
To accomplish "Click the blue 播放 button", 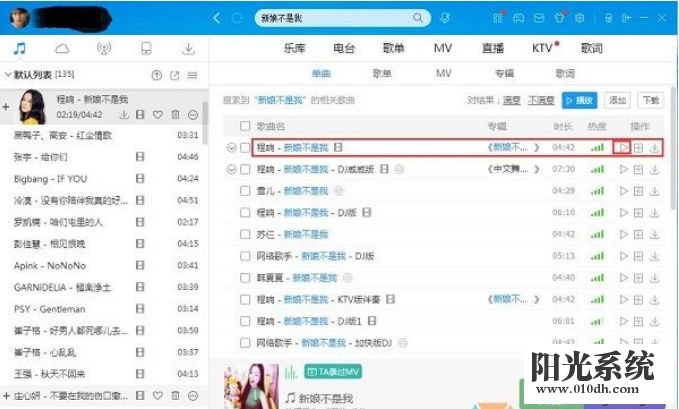I will (x=579, y=101).
